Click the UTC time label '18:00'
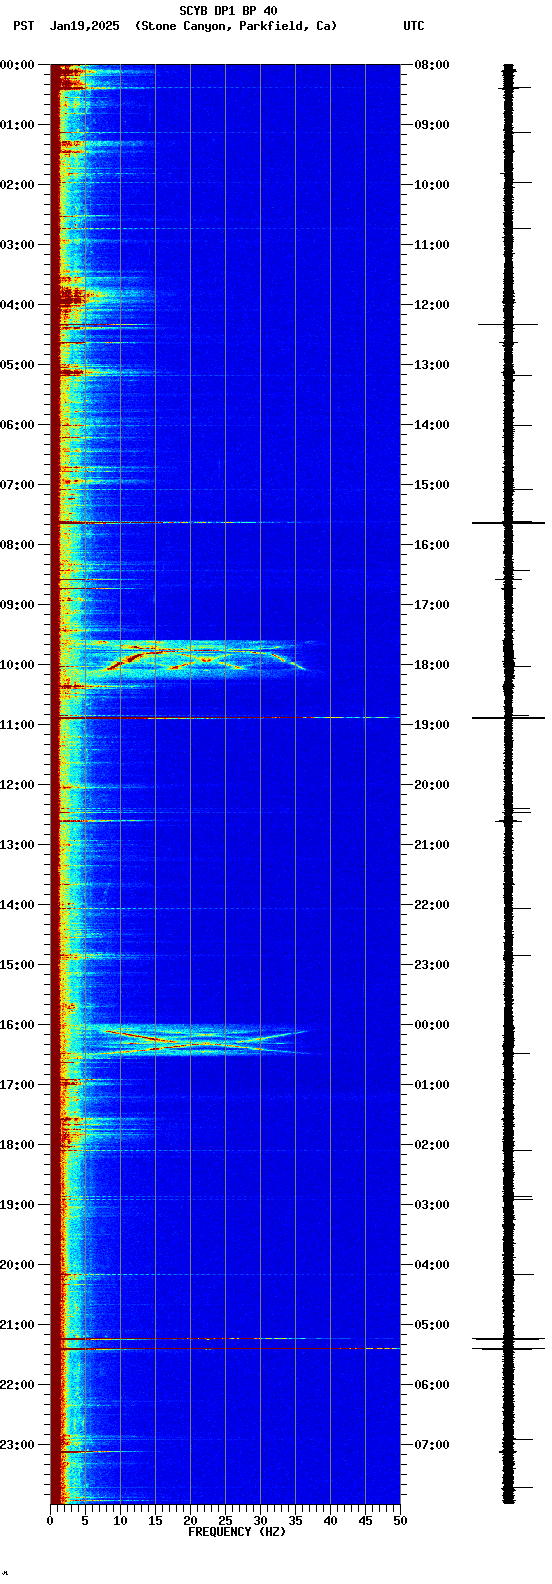Viewport: 552px width, 1584px height. point(432,665)
